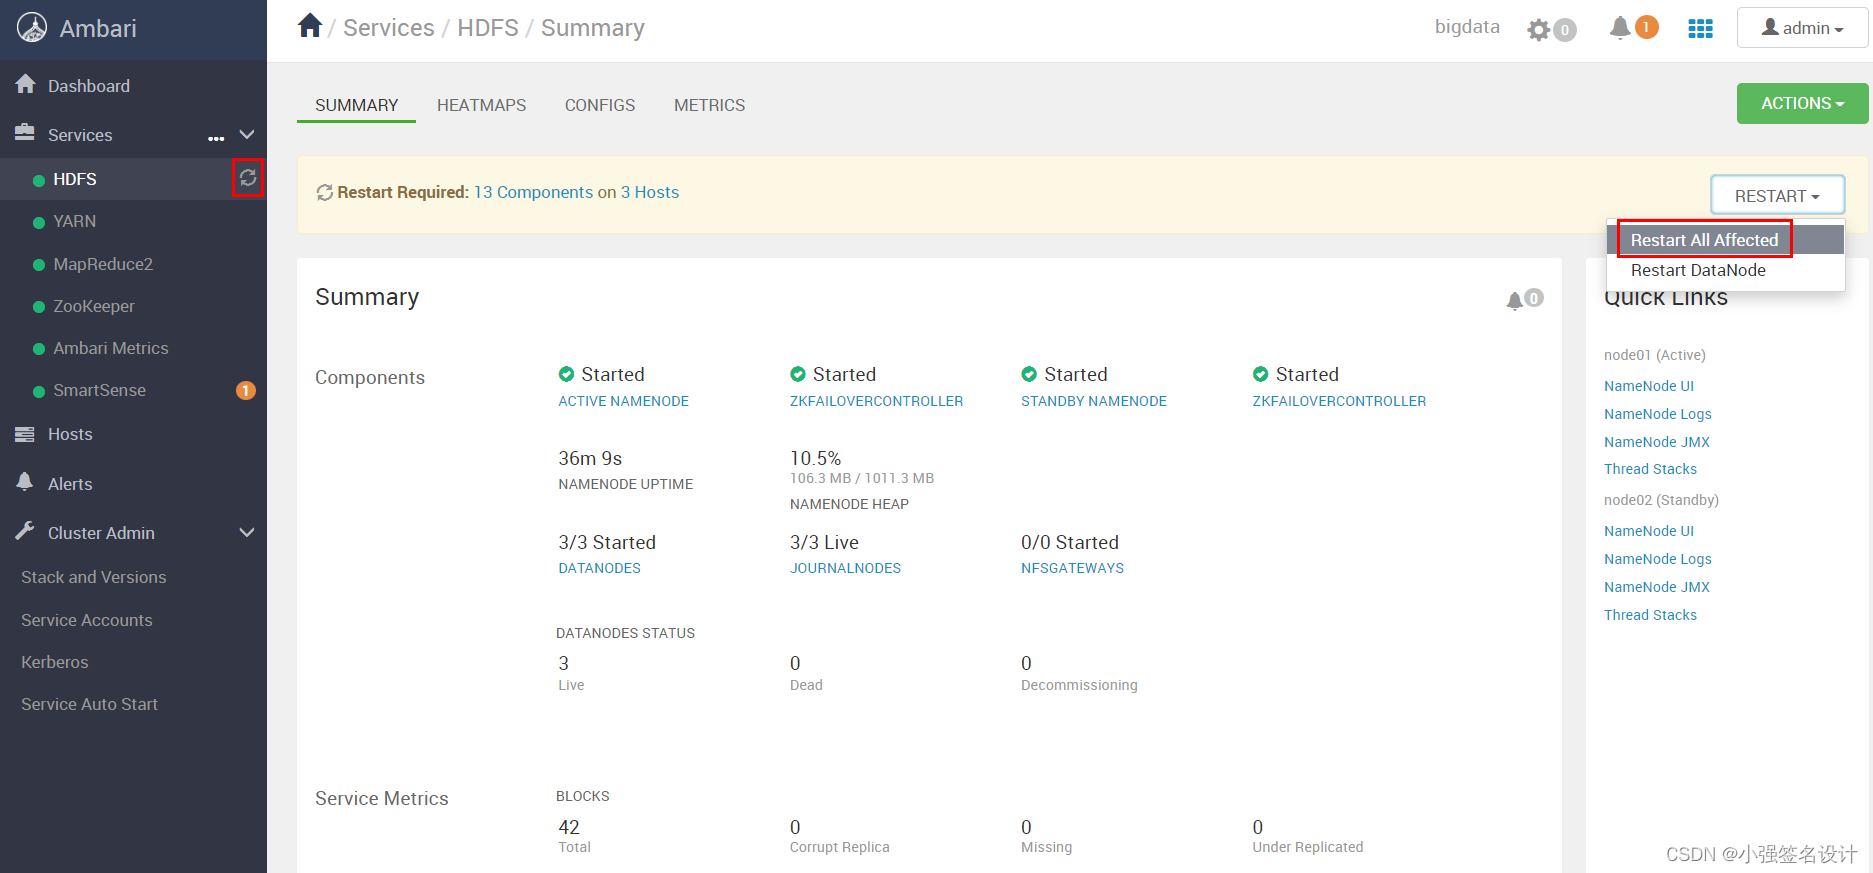Collapse the Services section chevron
The height and width of the screenshot is (873, 1873).
247,135
